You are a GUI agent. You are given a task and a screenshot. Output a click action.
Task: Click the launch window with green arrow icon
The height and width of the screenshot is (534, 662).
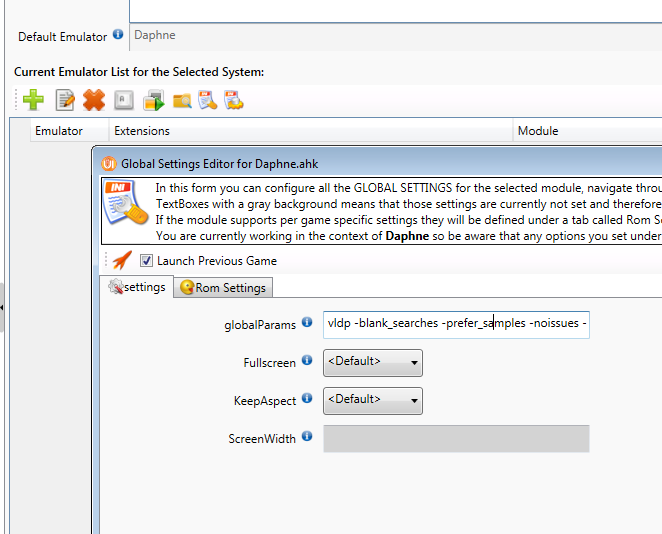click(154, 100)
